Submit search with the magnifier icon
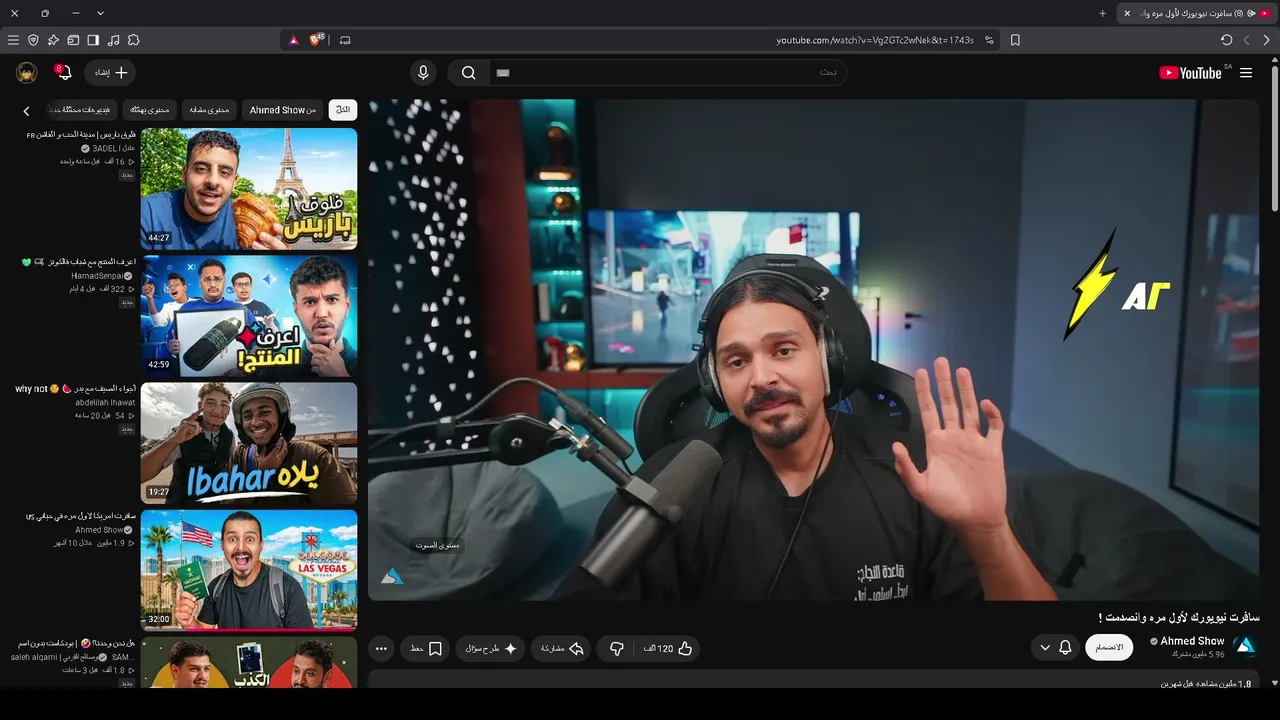This screenshot has height=720, width=1280. pyautogui.click(x=468, y=73)
